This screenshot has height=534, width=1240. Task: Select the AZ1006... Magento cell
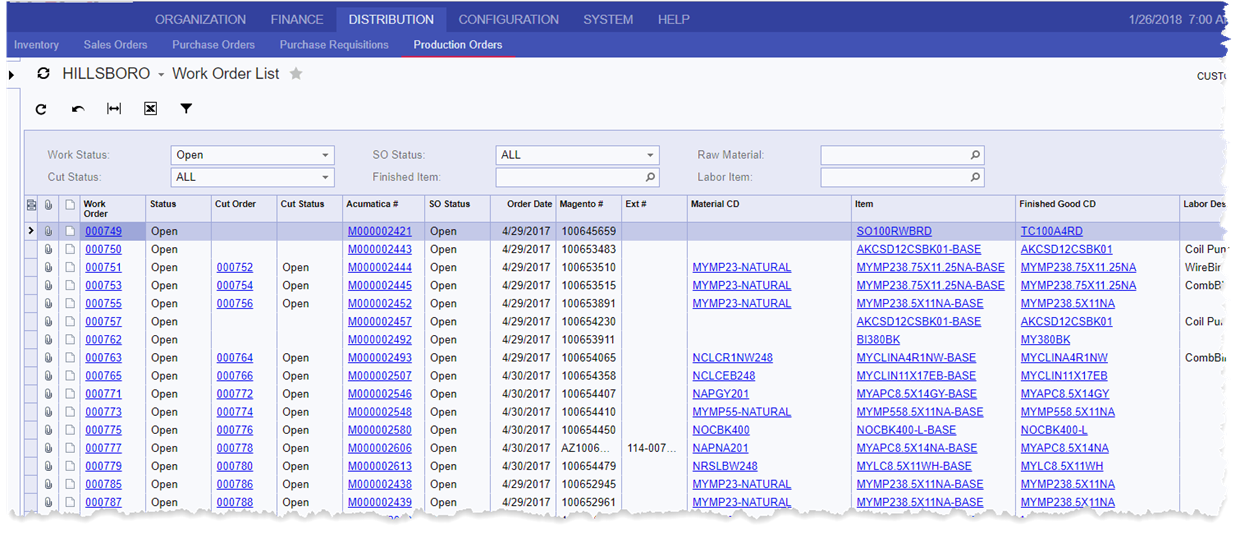point(589,448)
